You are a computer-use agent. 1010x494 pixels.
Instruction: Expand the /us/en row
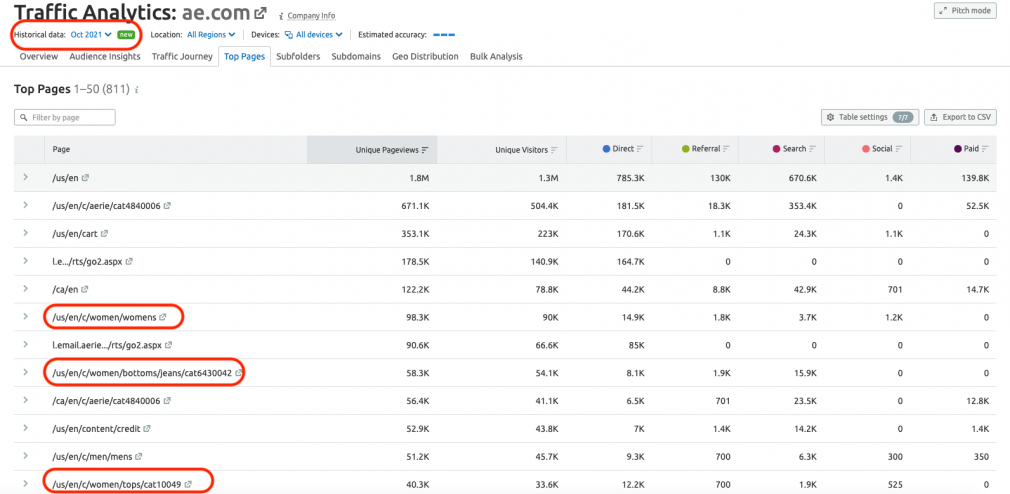(x=26, y=176)
